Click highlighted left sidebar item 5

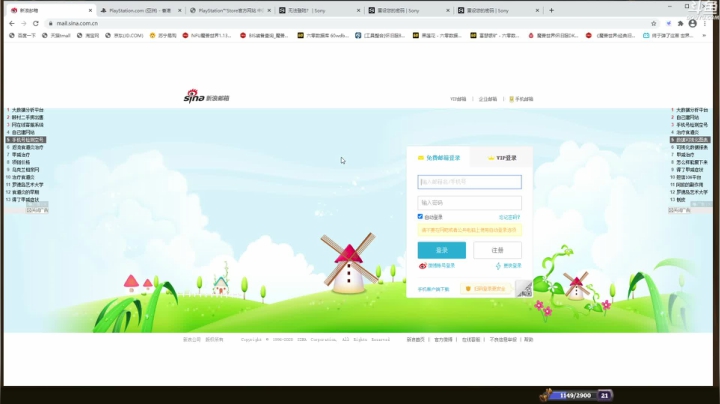[x=26, y=140]
